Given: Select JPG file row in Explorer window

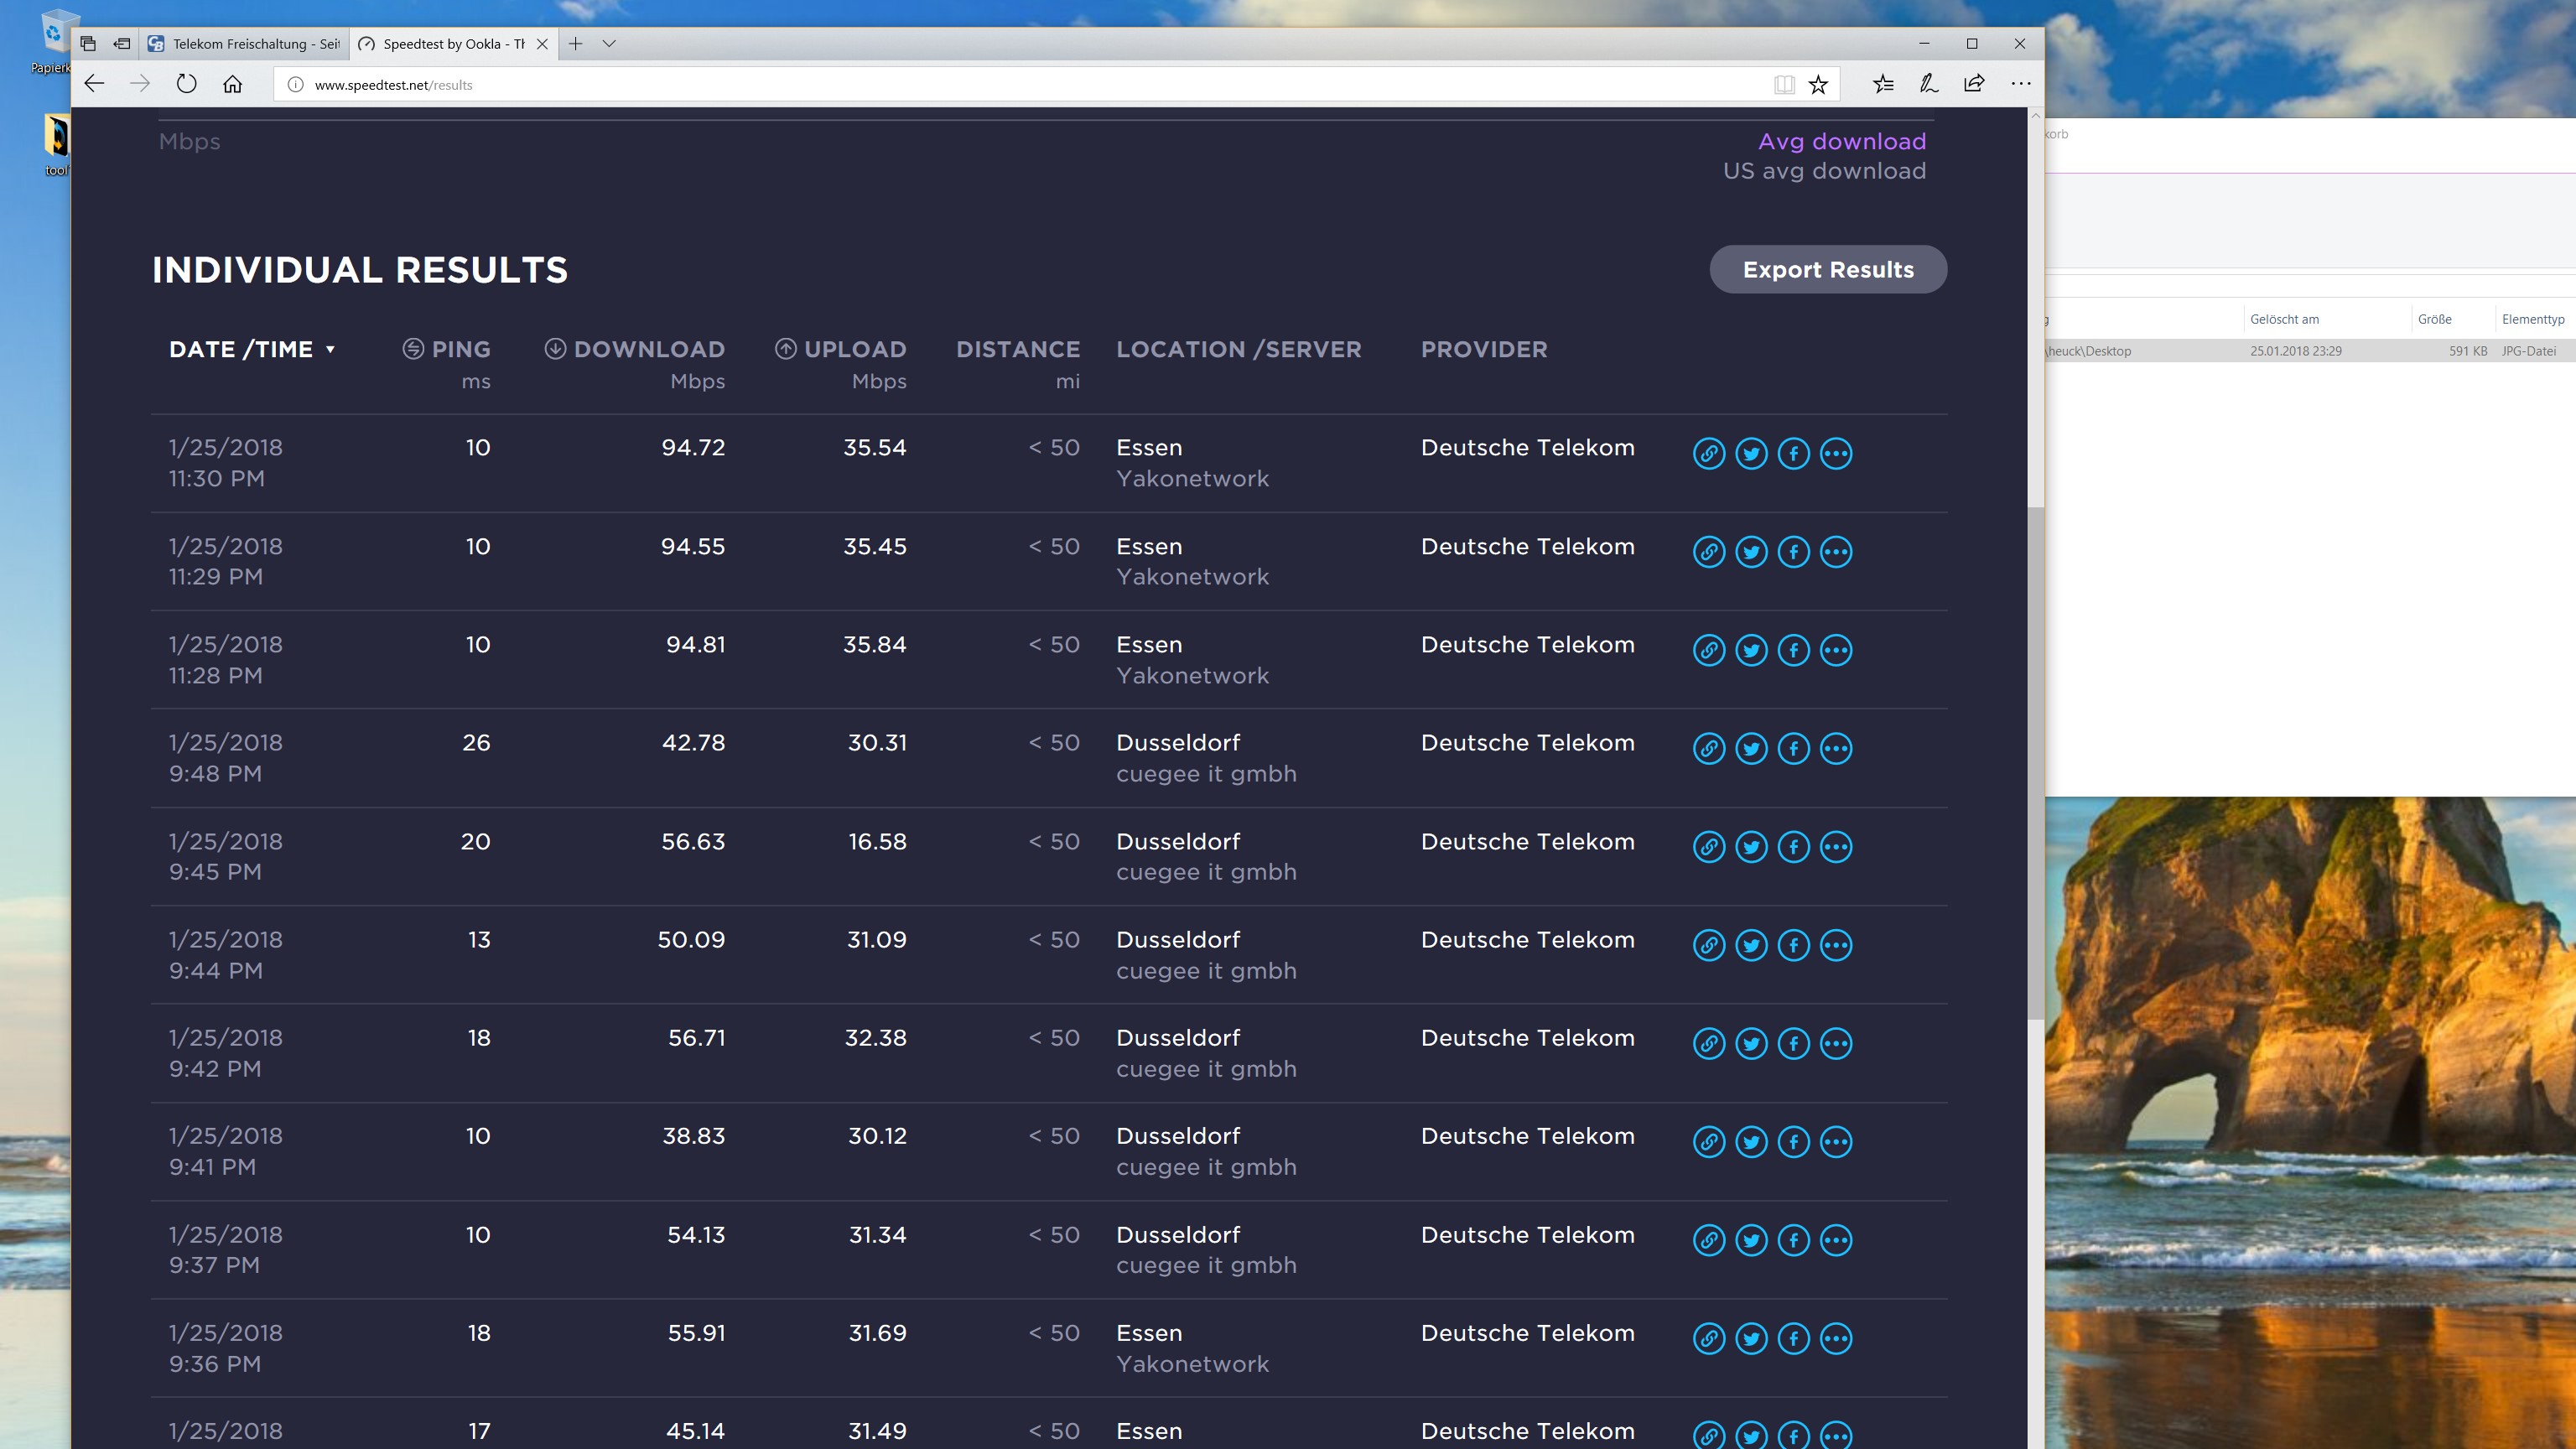Looking at the screenshot, I should pyautogui.click(x=2310, y=351).
